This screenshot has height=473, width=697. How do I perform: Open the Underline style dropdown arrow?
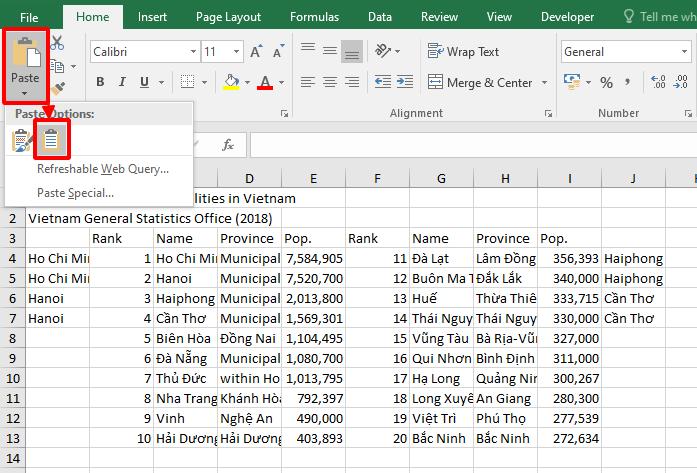(x=161, y=82)
